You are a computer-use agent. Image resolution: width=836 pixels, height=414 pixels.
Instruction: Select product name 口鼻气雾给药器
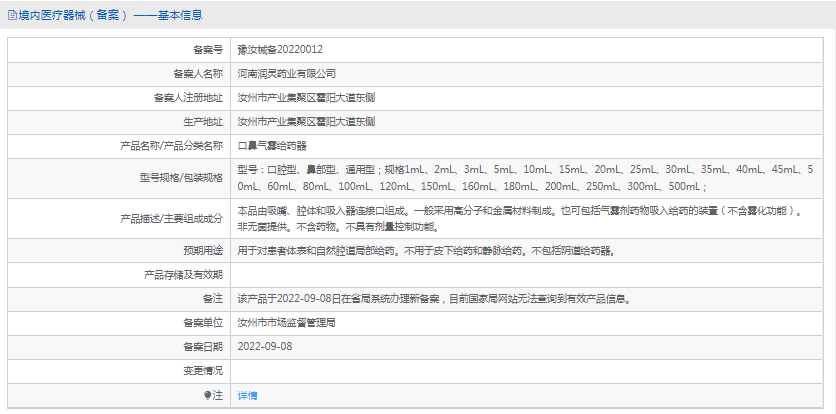pos(272,146)
